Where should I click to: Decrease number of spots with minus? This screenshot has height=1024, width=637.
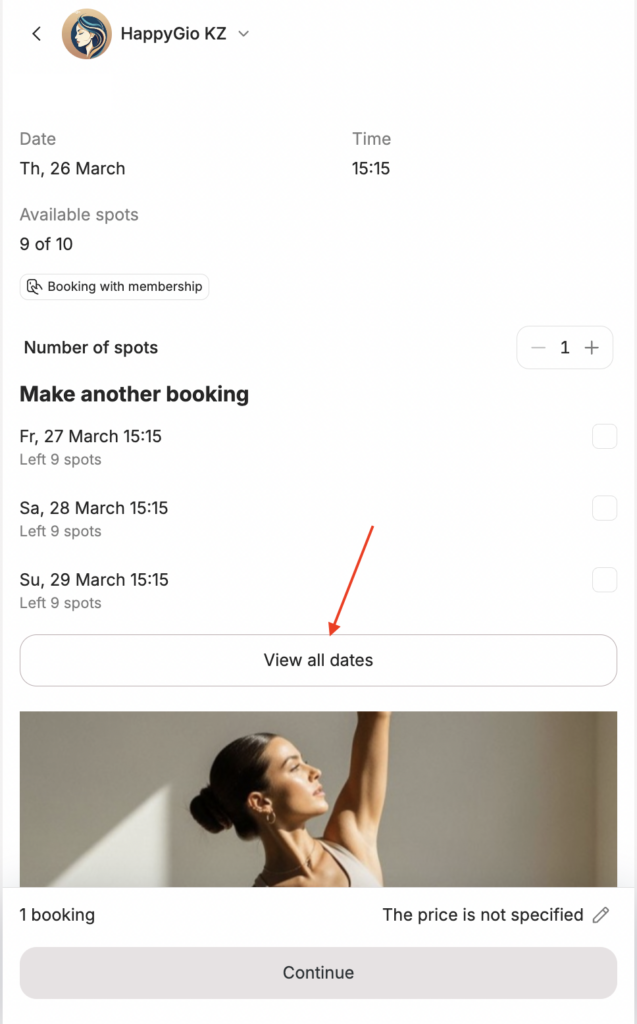tap(539, 348)
